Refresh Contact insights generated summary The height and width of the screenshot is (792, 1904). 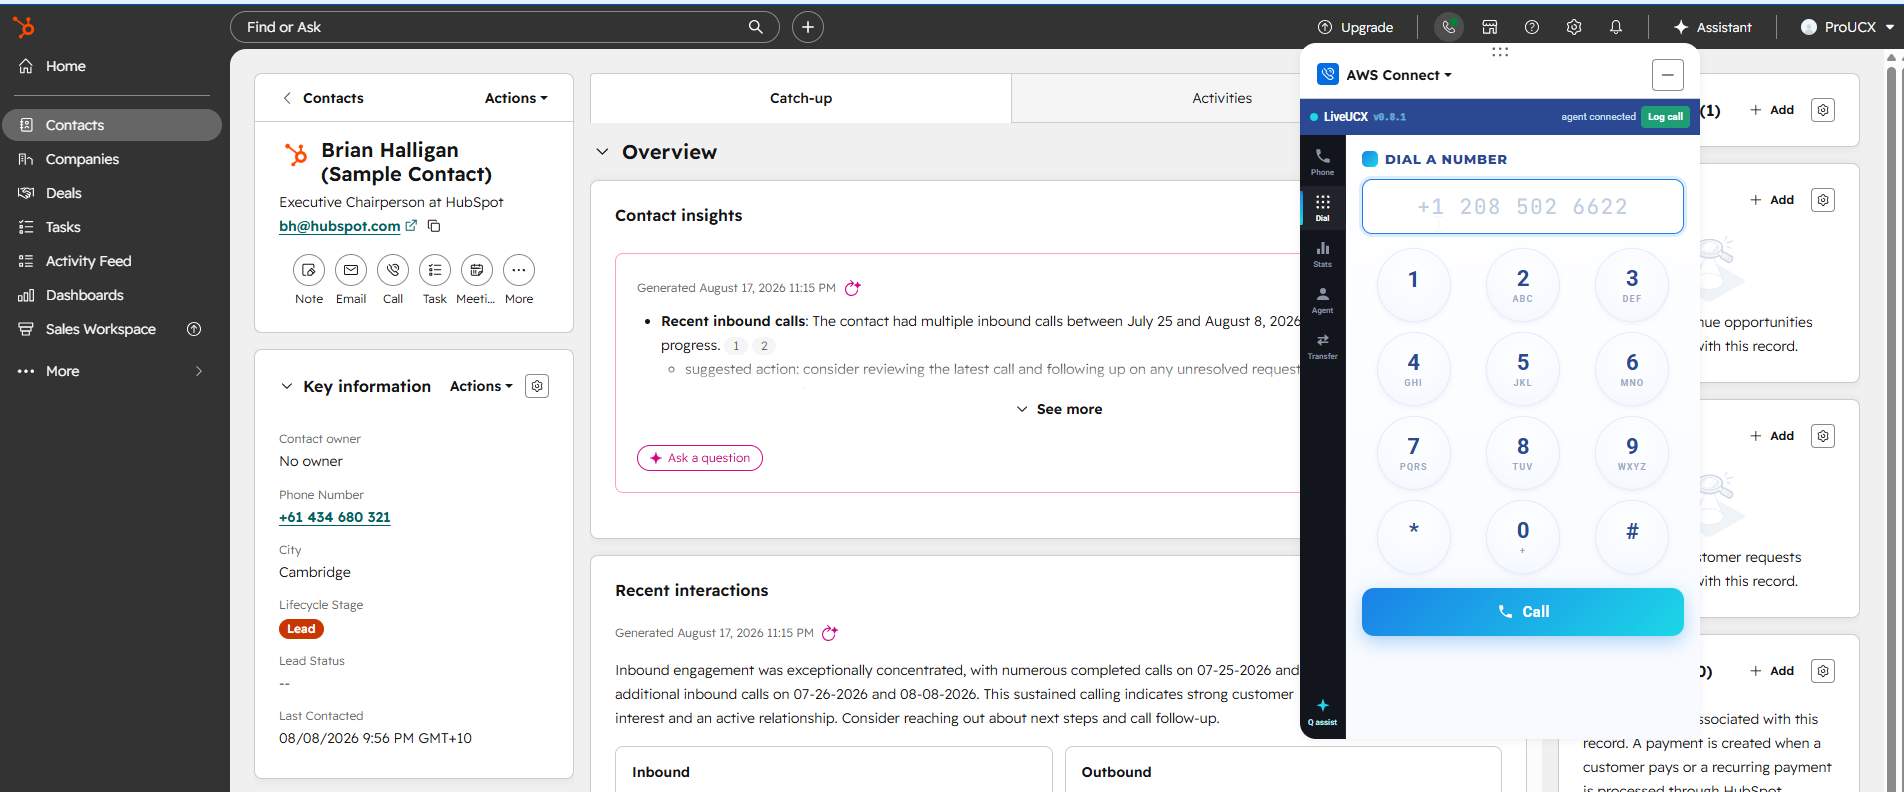click(853, 288)
